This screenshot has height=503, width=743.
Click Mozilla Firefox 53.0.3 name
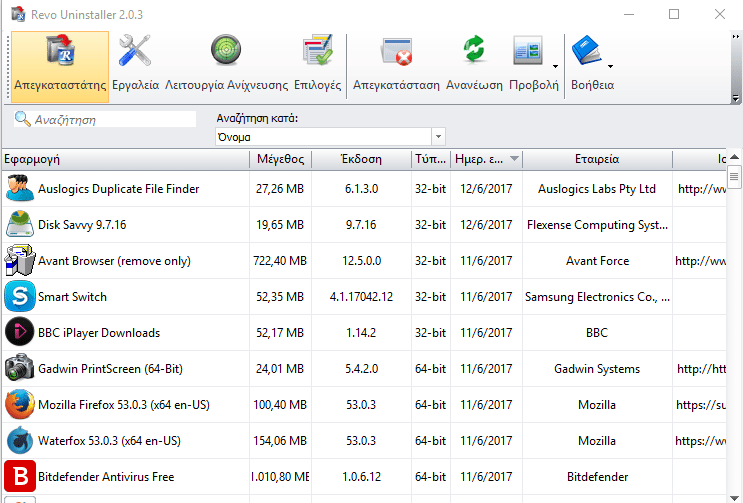click(x=124, y=405)
